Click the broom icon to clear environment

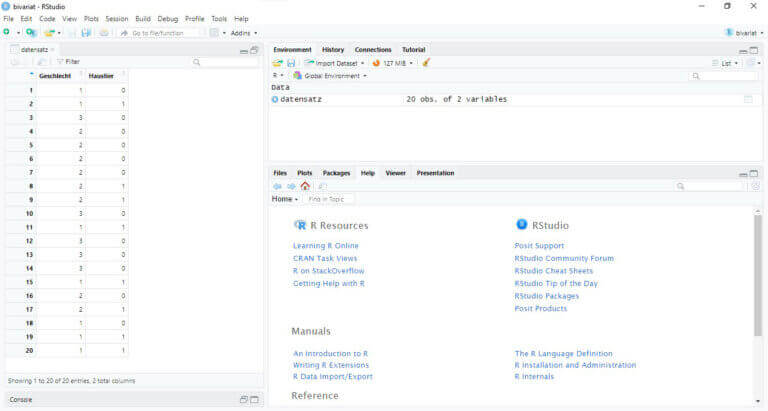pos(426,63)
